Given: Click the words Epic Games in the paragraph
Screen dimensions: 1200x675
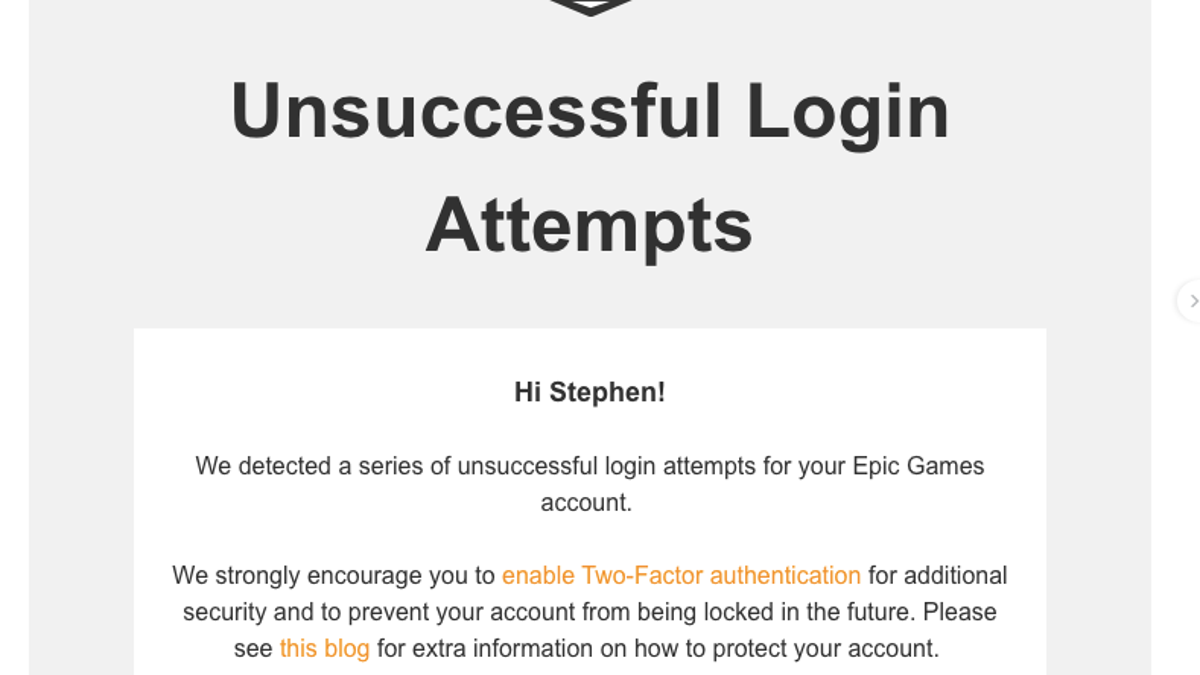Looking at the screenshot, I should [918, 466].
